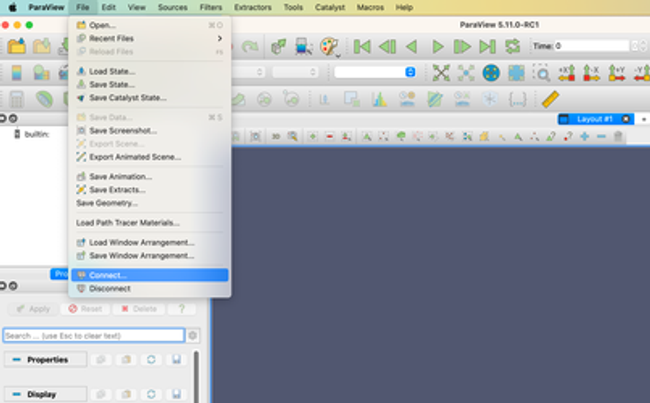The image size is (650, 403).
Task: Choose Disconnect menu entry
Action: tap(149, 289)
